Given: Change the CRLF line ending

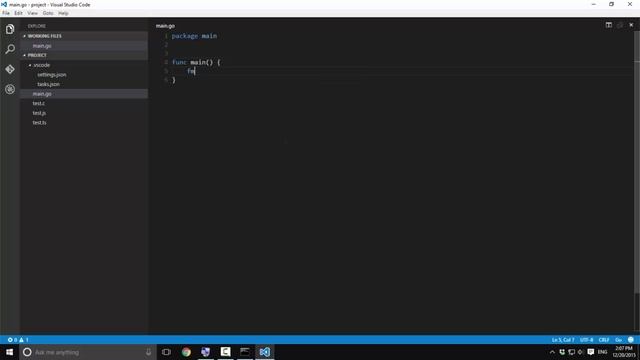Looking at the screenshot, I should (x=604, y=340).
